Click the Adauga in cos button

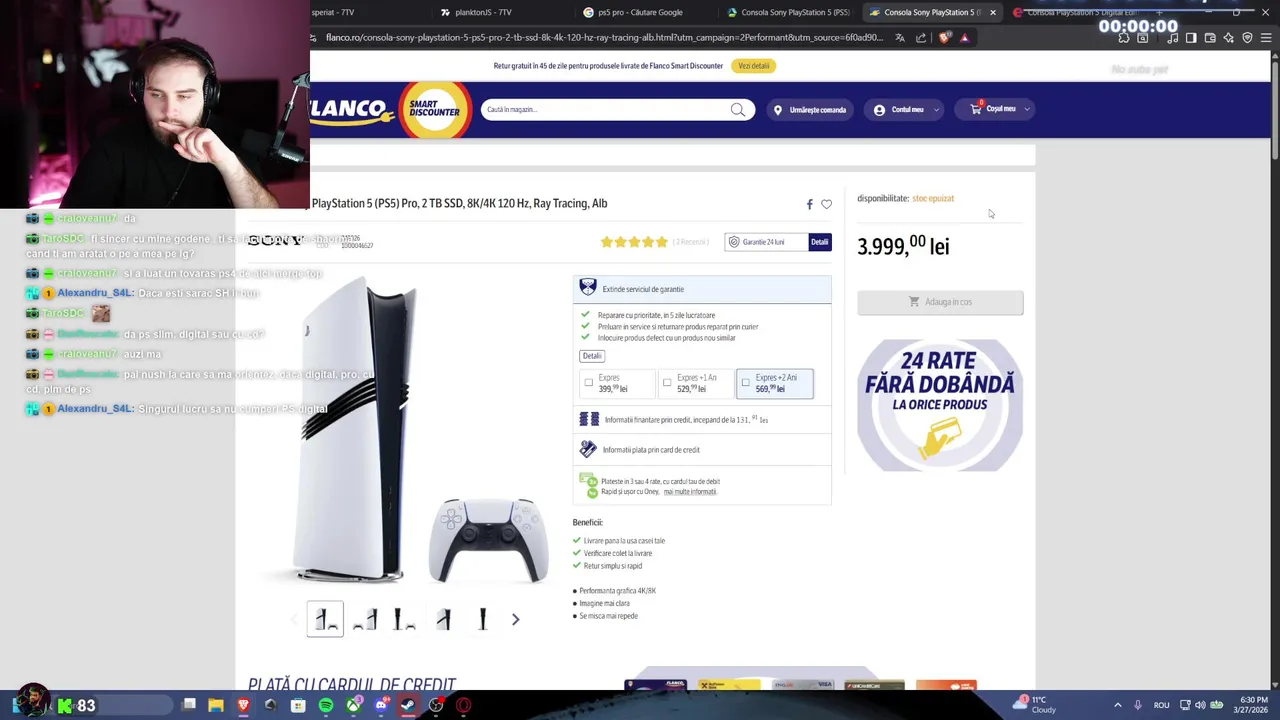[x=940, y=302]
